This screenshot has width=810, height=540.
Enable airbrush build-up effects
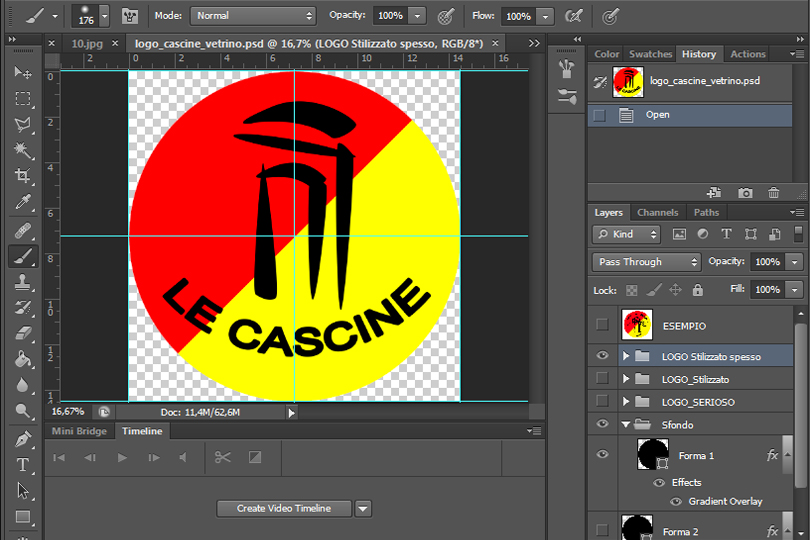tap(572, 17)
